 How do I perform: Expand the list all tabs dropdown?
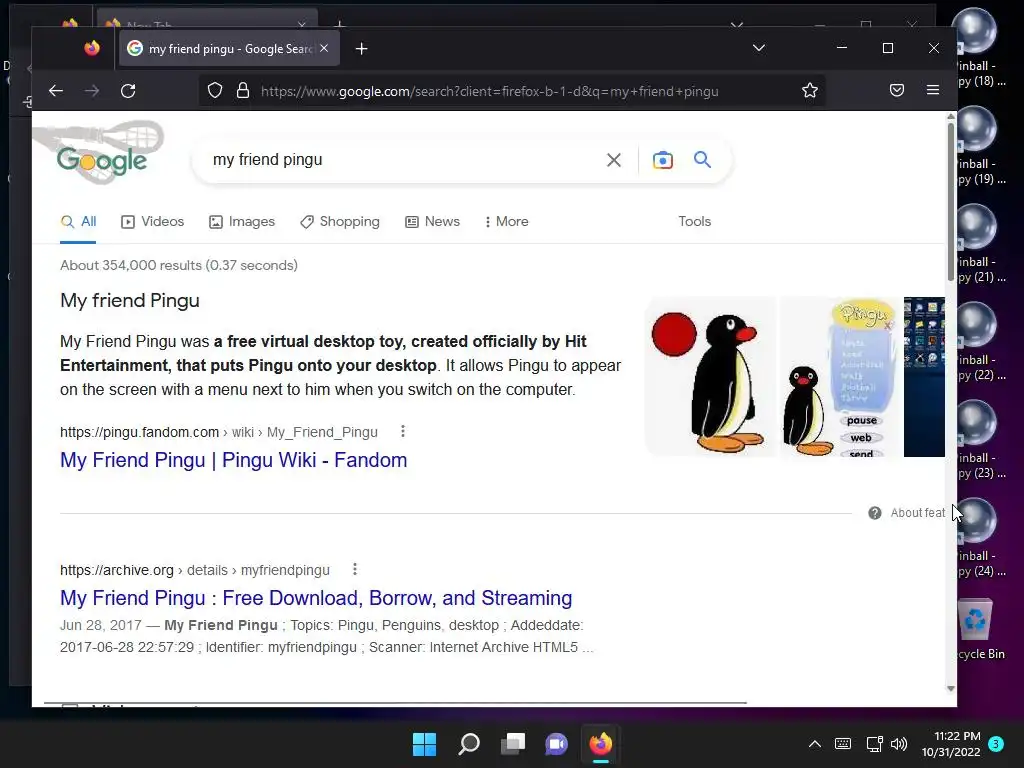click(x=758, y=48)
